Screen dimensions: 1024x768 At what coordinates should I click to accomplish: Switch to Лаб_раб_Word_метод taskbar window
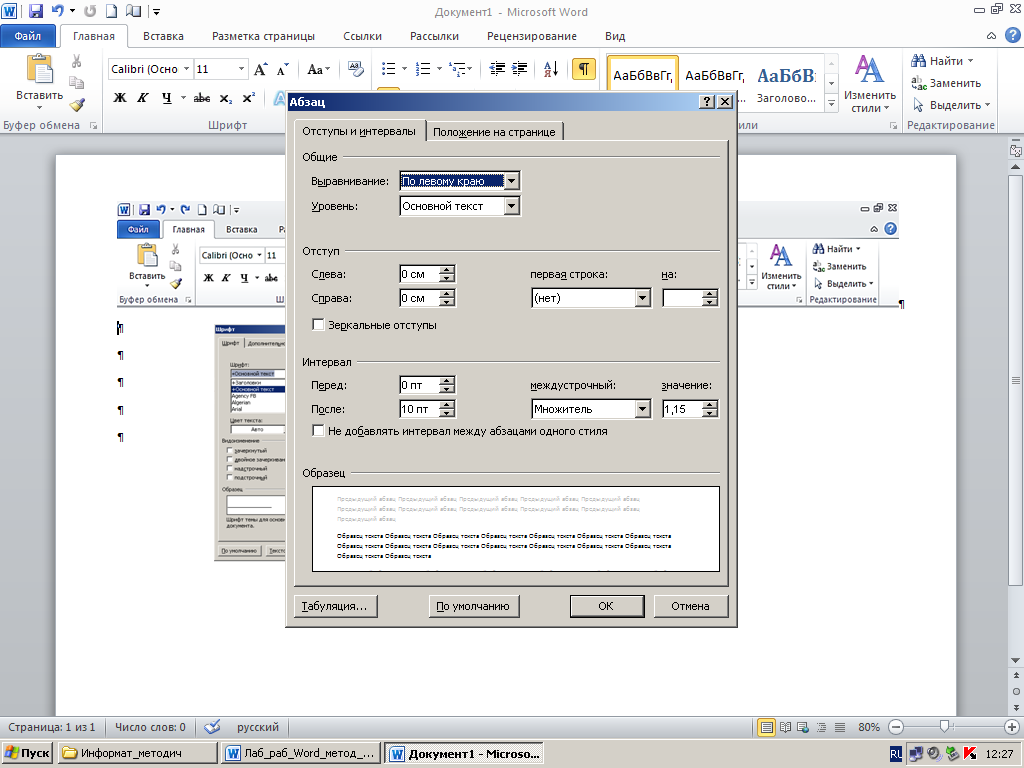[x=301, y=753]
